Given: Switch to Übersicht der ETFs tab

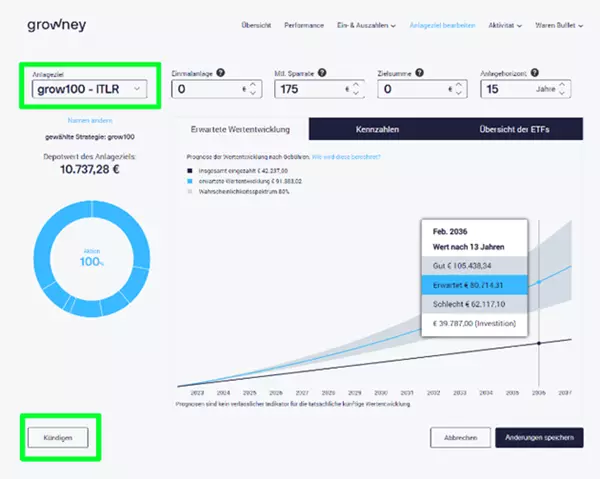Looking at the screenshot, I should (514, 129).
